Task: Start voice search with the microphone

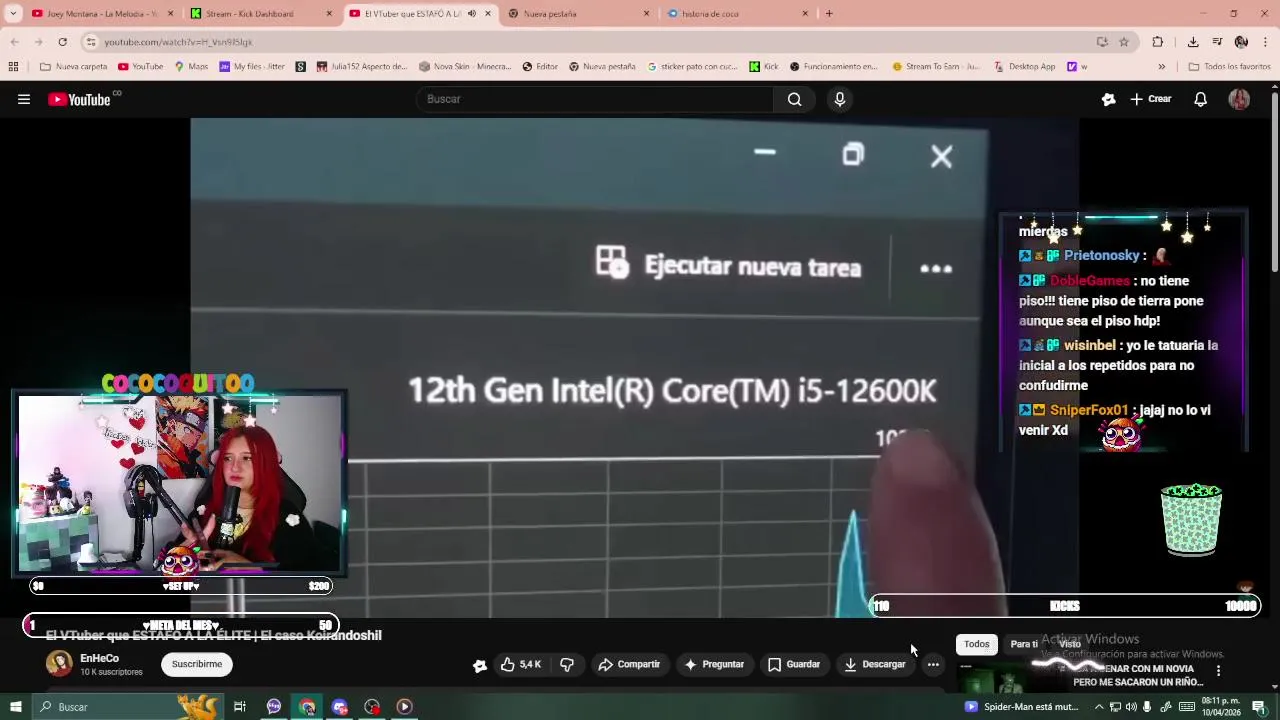Action: [840, 99]
